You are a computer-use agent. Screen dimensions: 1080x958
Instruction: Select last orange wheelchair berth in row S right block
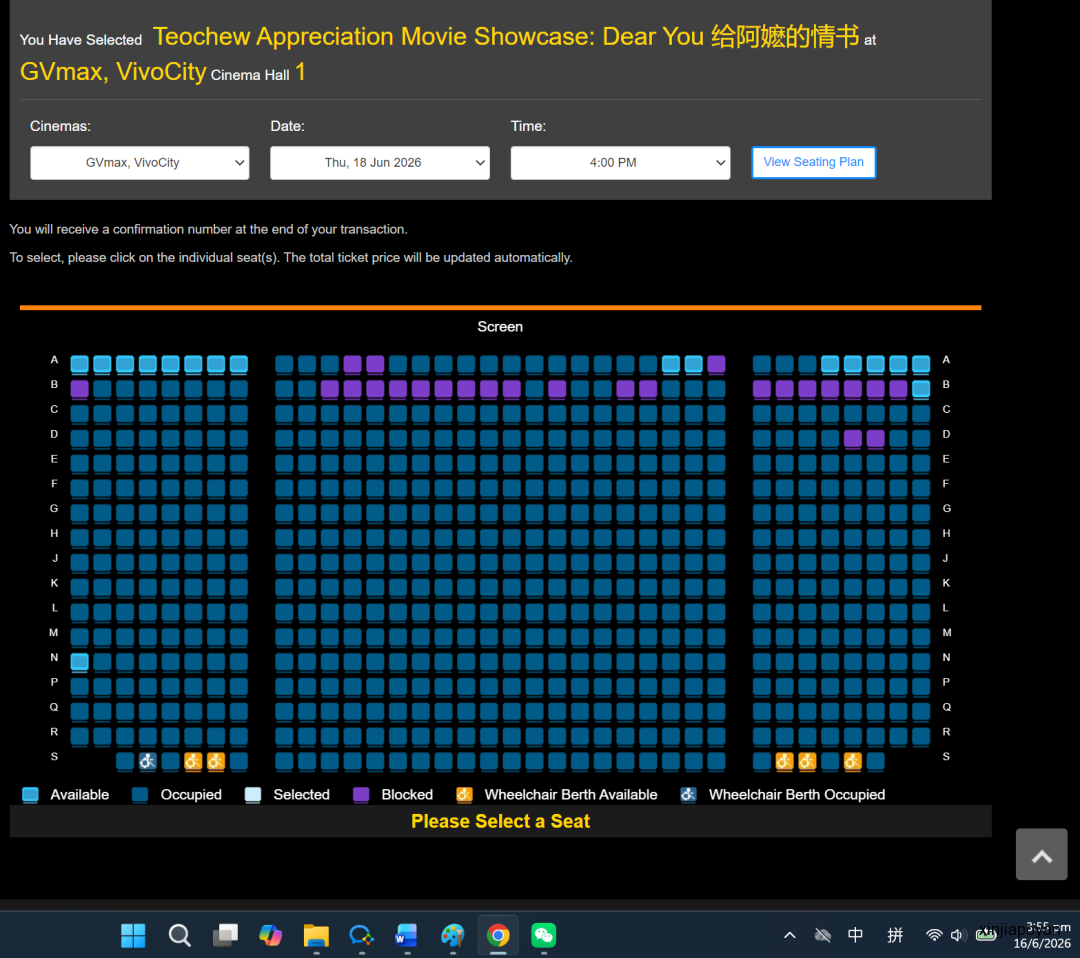853,761
